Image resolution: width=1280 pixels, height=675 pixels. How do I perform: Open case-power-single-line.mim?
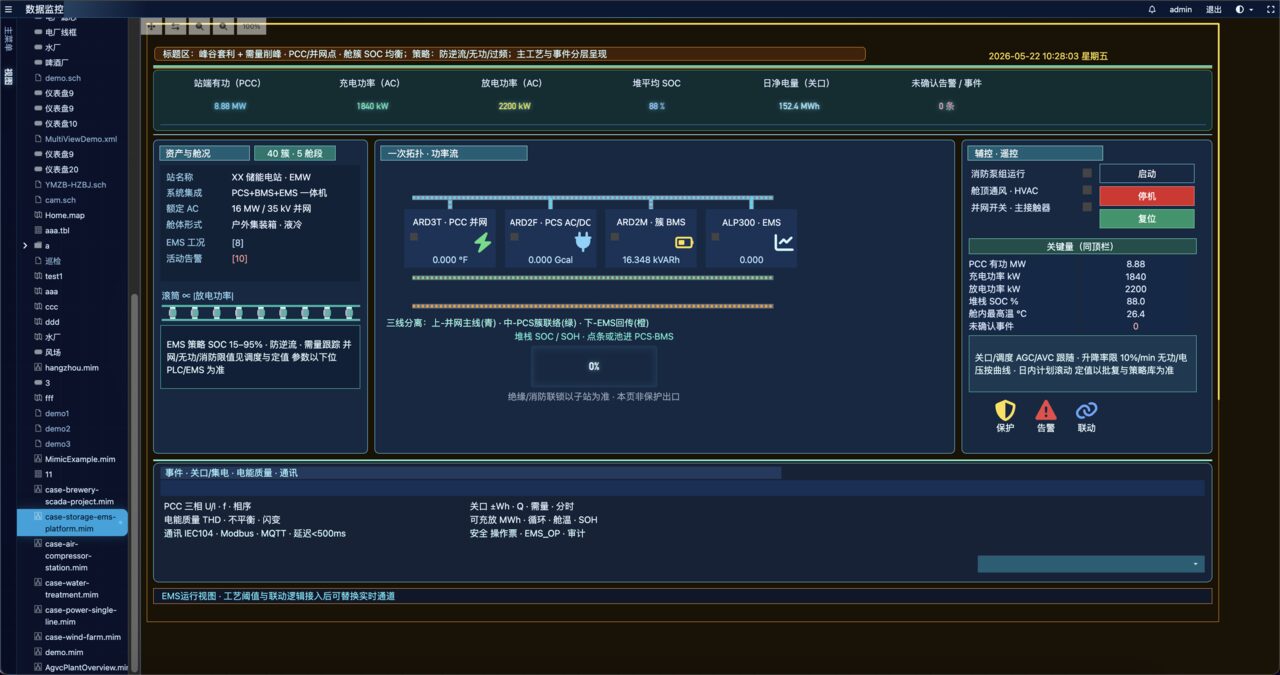point(80,615)
